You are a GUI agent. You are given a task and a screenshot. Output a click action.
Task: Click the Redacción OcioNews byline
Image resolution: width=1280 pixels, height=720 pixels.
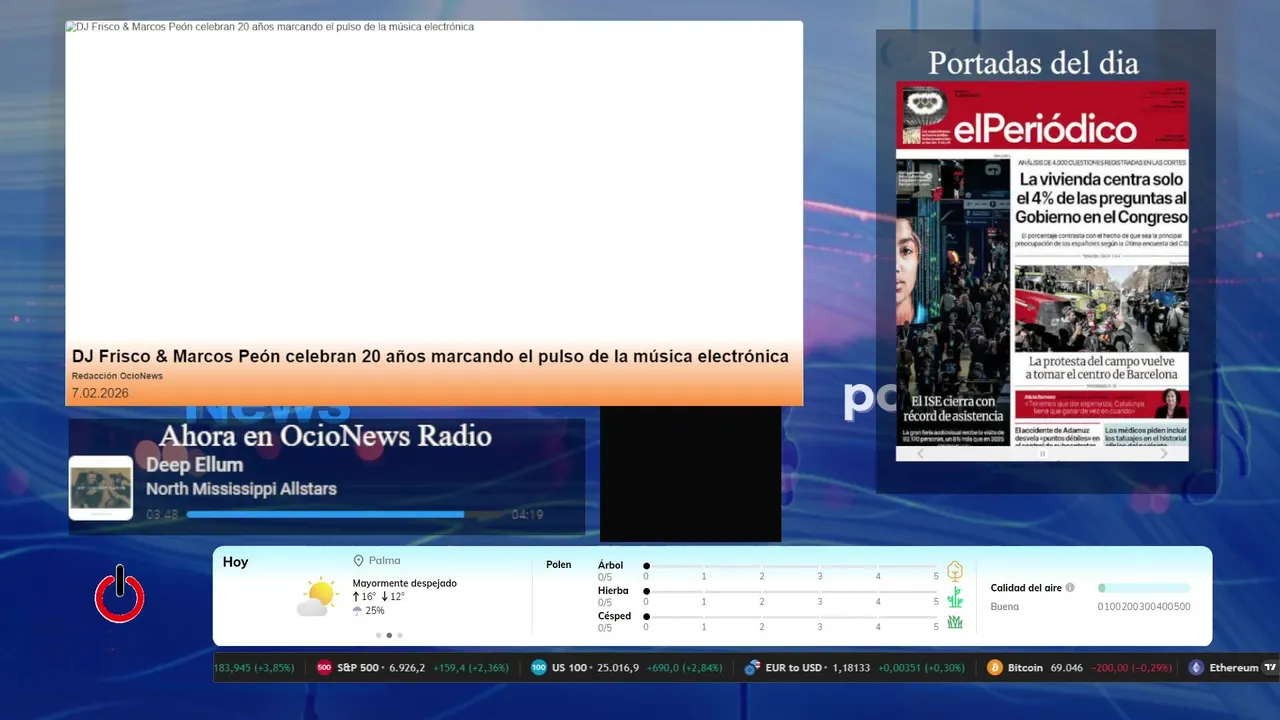(117, 376)
